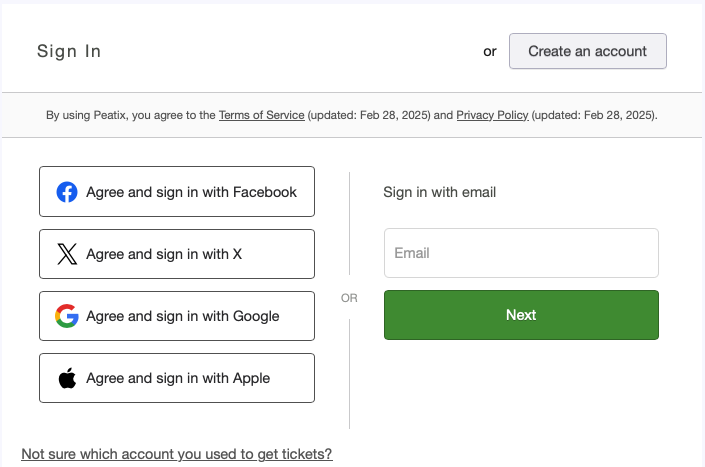Click the OR divider text between columns
The height and width of the screenshot is (467, 705).
[349, 298]
